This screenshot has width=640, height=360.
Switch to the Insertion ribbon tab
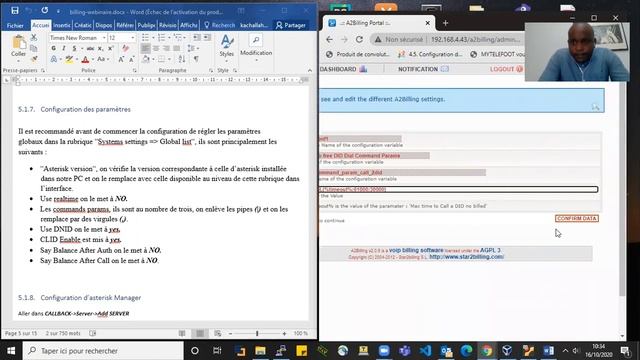[62, 25]
